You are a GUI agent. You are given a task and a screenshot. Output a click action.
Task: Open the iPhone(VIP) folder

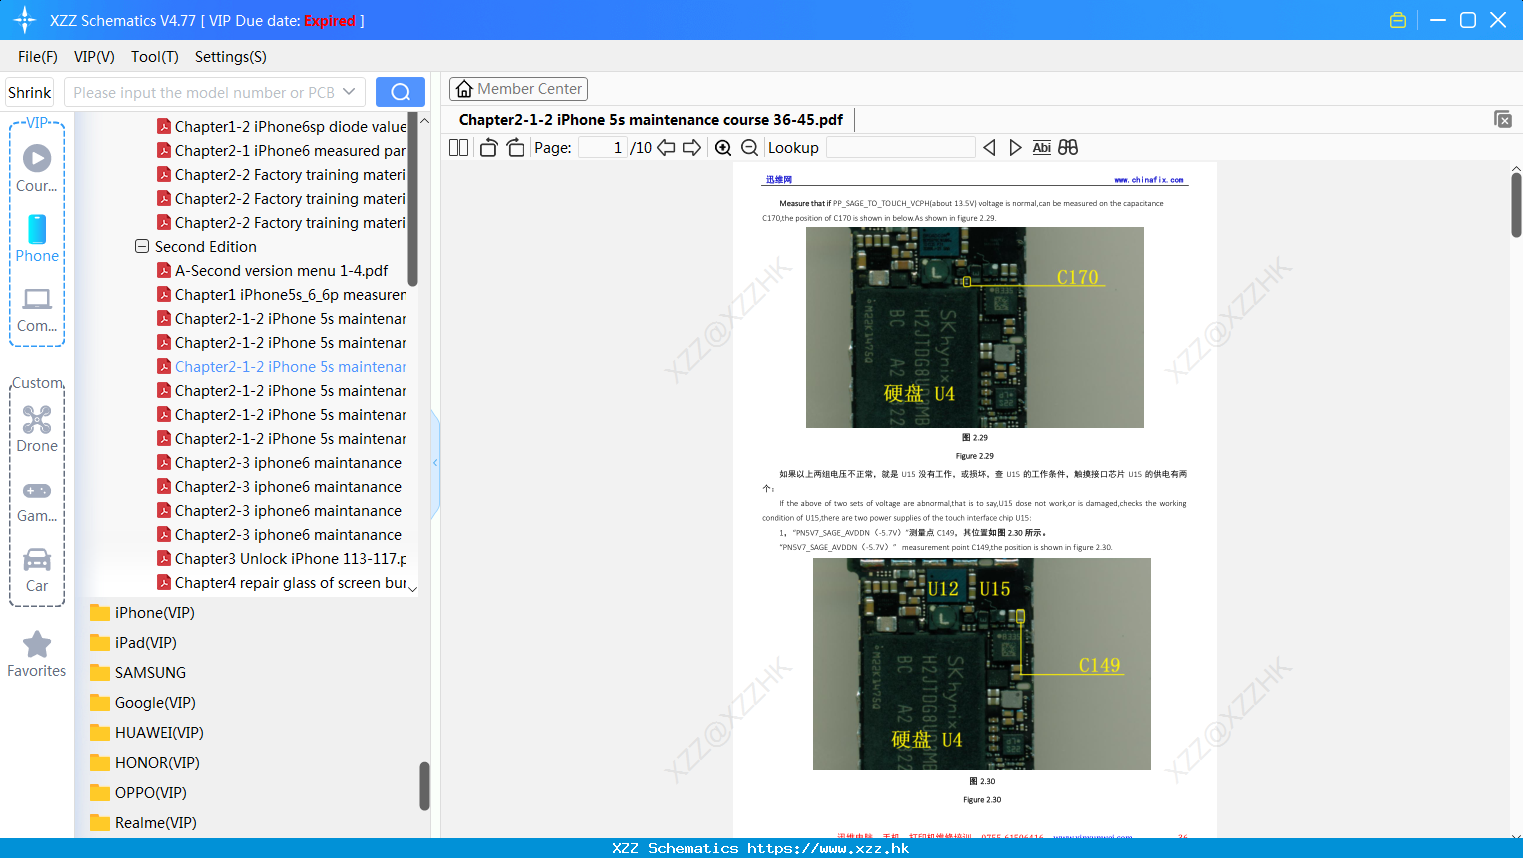click(142, 613)
